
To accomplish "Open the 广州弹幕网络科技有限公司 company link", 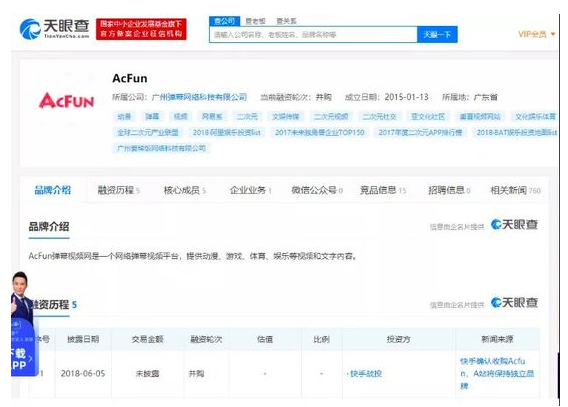I will tap(199, 97).
